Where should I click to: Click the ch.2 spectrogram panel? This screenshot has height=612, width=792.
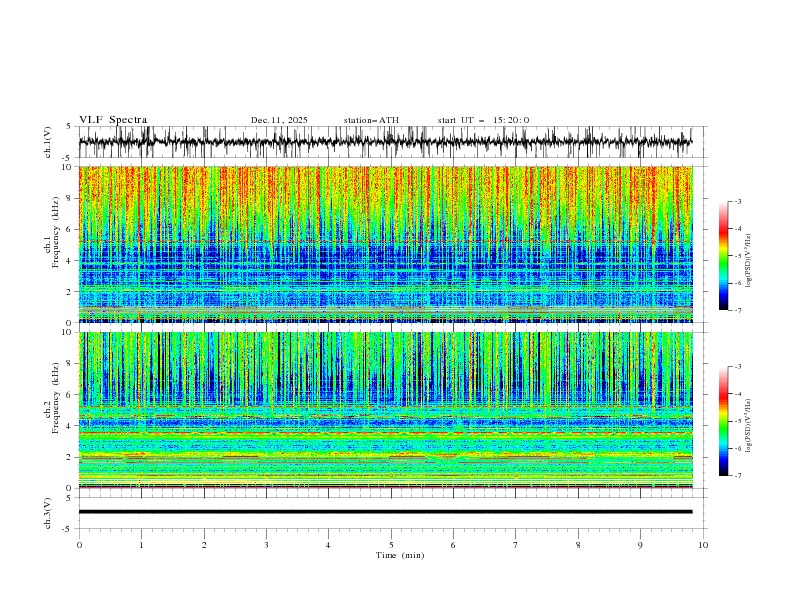point(385,410)
